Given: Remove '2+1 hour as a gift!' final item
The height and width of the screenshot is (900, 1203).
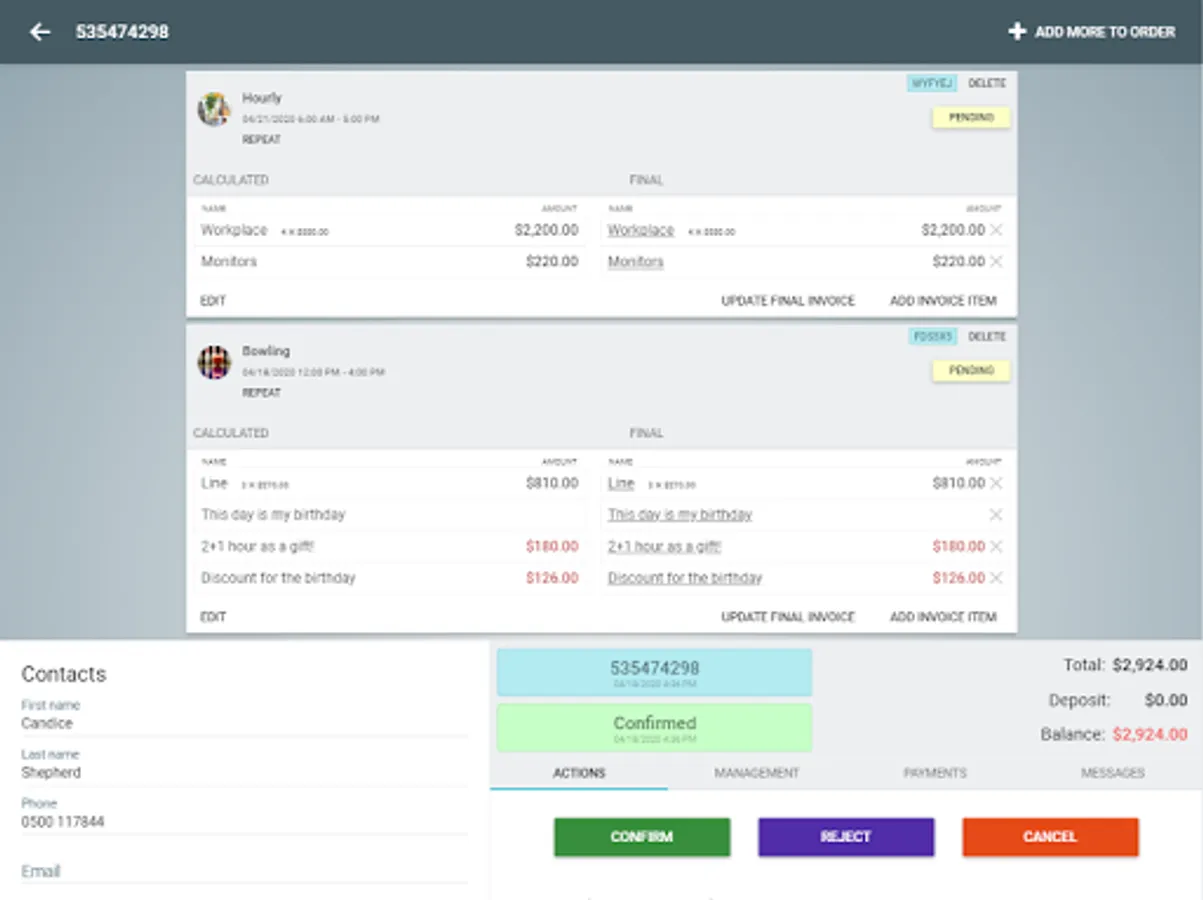Looking at the screenshot, I should click(996, 547).
